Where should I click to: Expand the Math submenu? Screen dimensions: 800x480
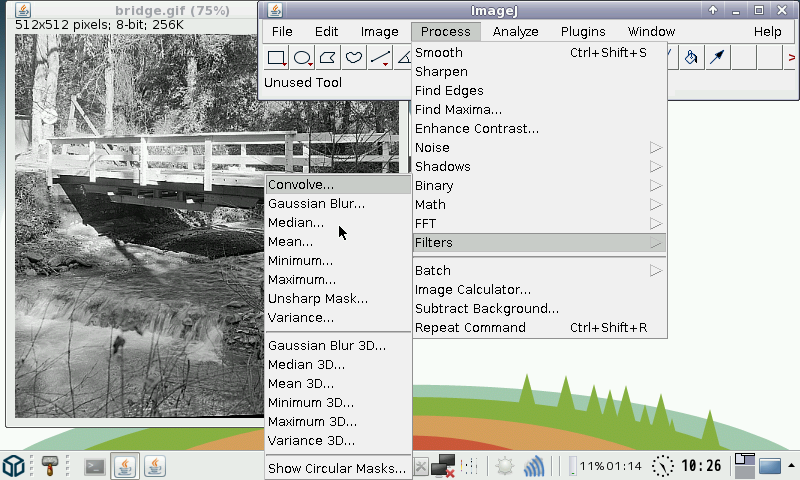coord(539,205)
